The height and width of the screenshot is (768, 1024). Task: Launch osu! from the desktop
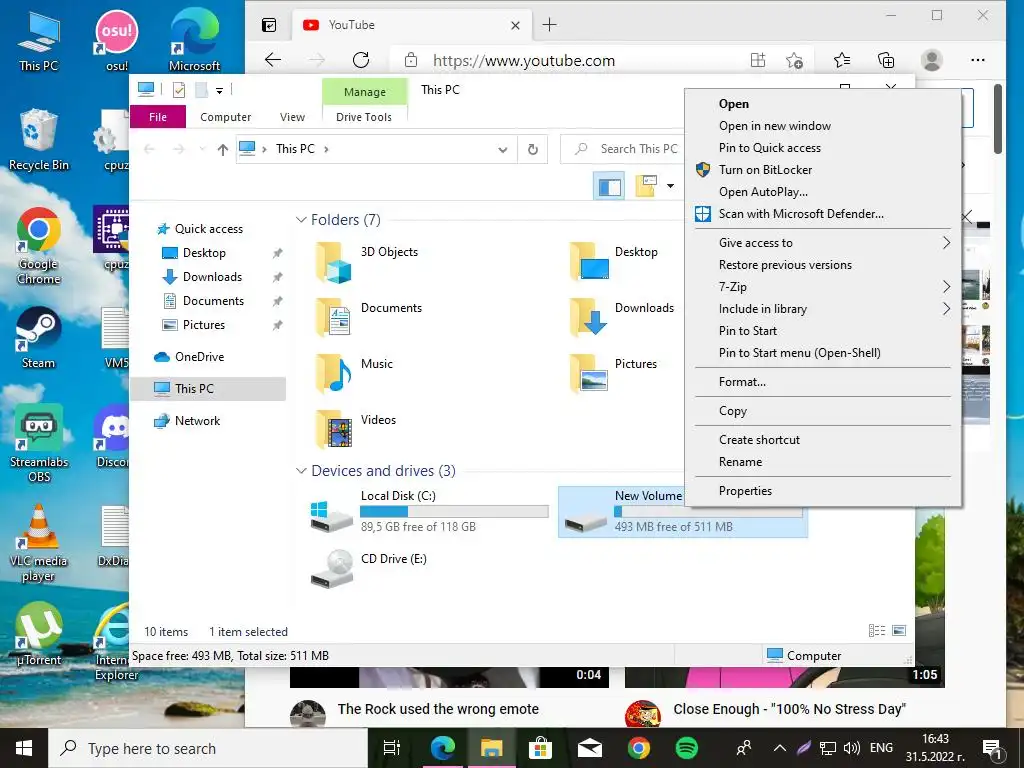click(x=117, y=40)
